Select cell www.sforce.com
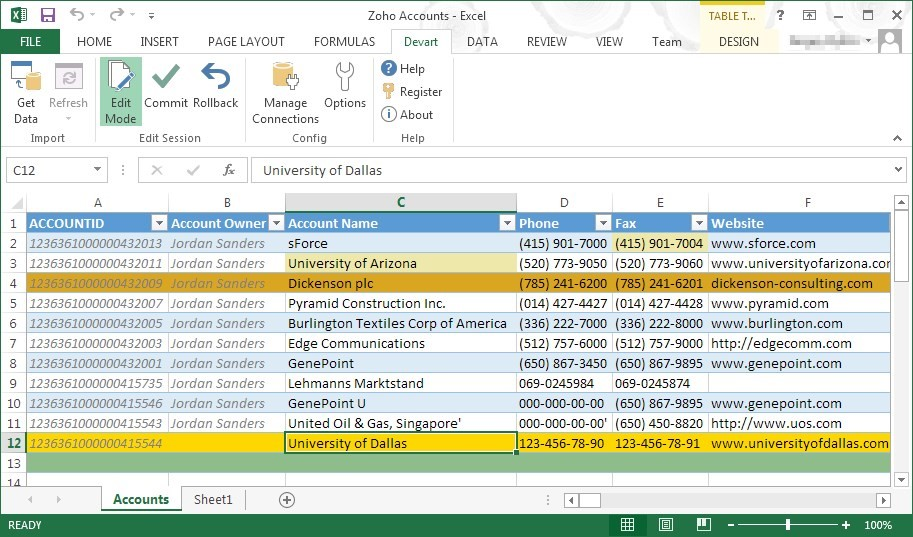This screenshot has width=913, height=537. tap(799, 243)
